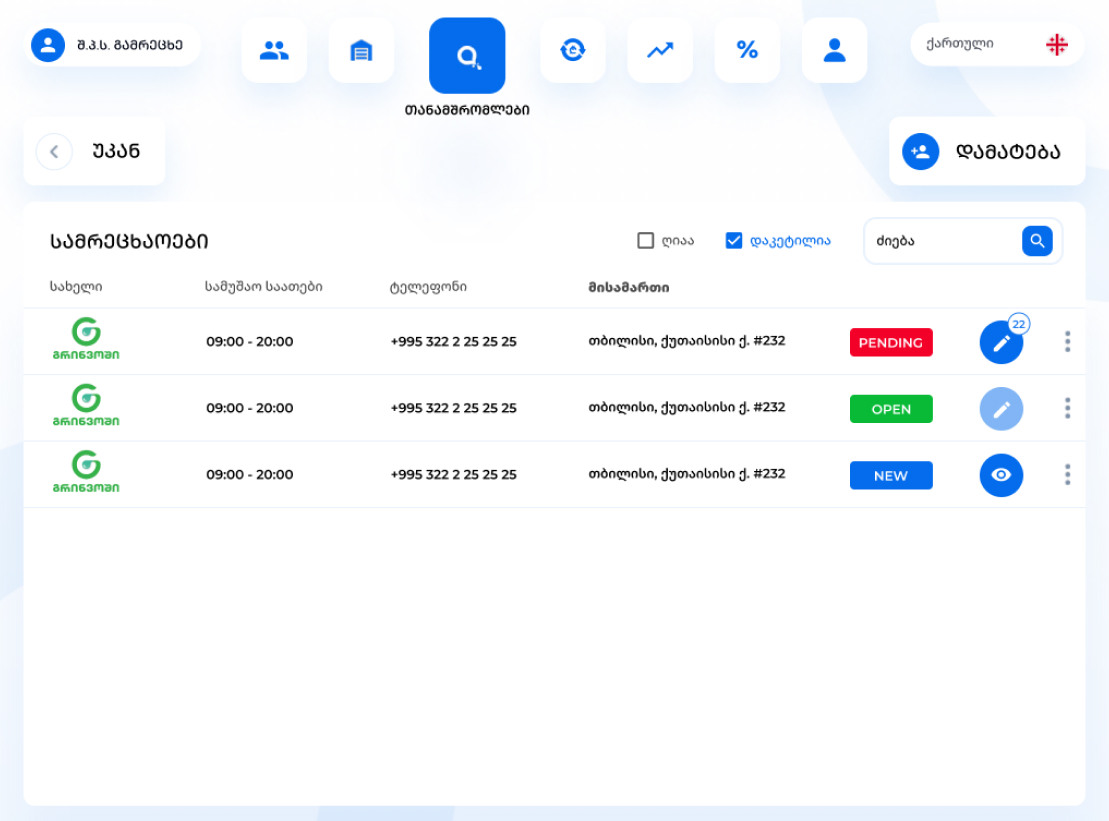
Task: Click the warehouse building icon in navigation
Action: tap(361, 50)
